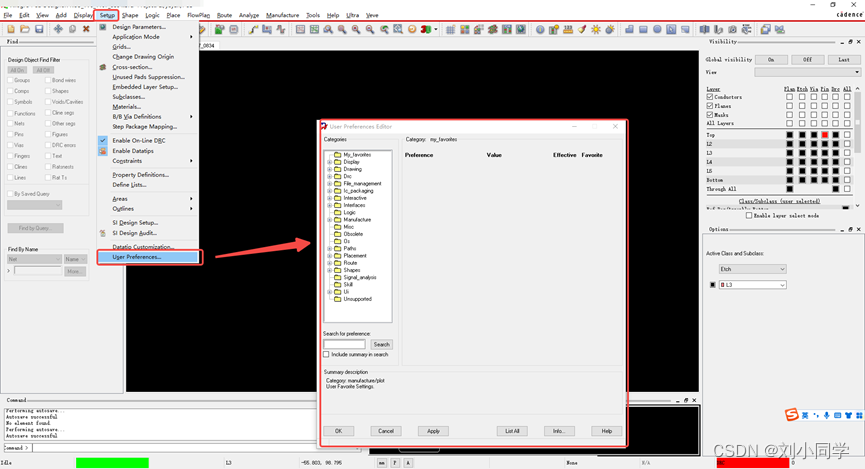Open the Etch active class dropdown
Screen dimensions: 865x469
tap(752, 269)
